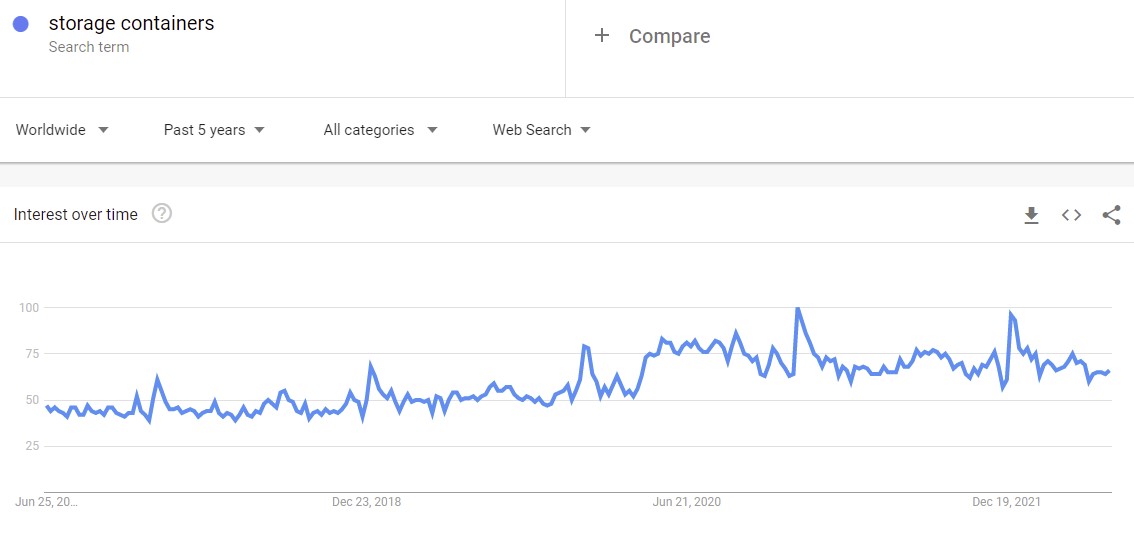1134x546 pixels.
Task: Click the 100 value on the y-axis
Action: click(32, 307)
